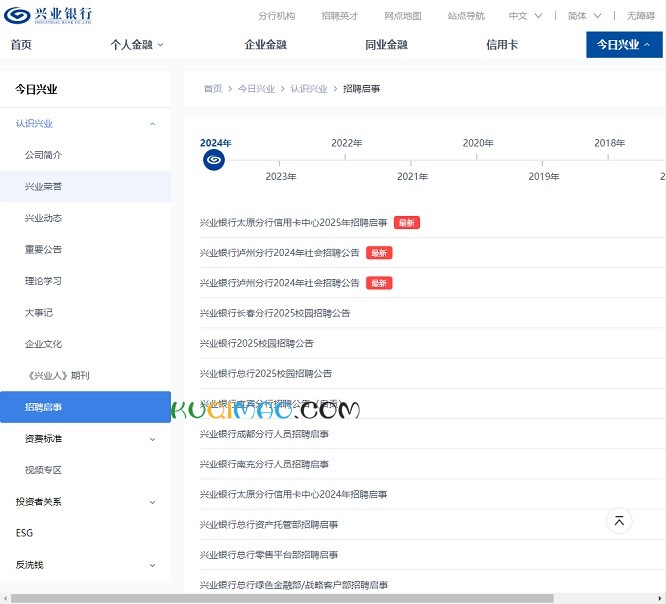Image resolution: width=666 pixels, height=604 pixels.
Task: Select 2021年 on the timeline
Action: coord(412,176)
